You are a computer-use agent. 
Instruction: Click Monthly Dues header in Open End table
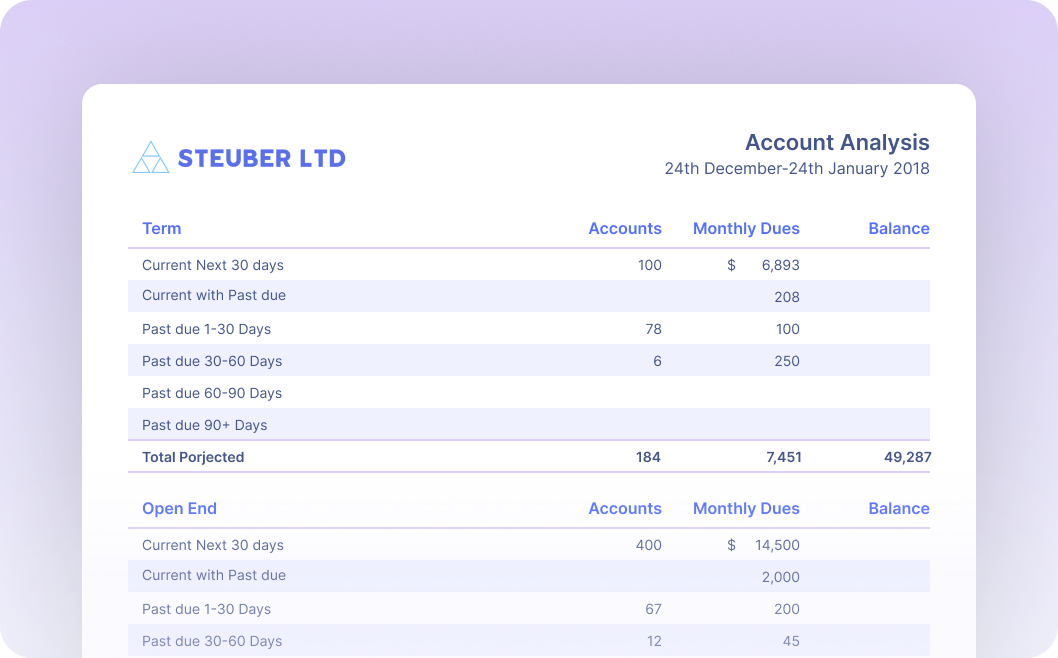(746, 508)
